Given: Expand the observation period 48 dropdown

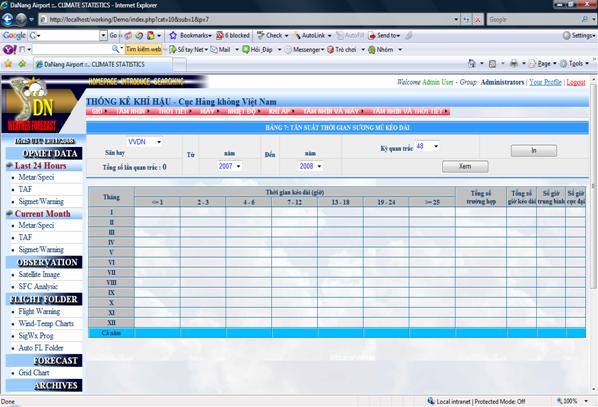Looking at the screenshot, I should tap(427, 146).
